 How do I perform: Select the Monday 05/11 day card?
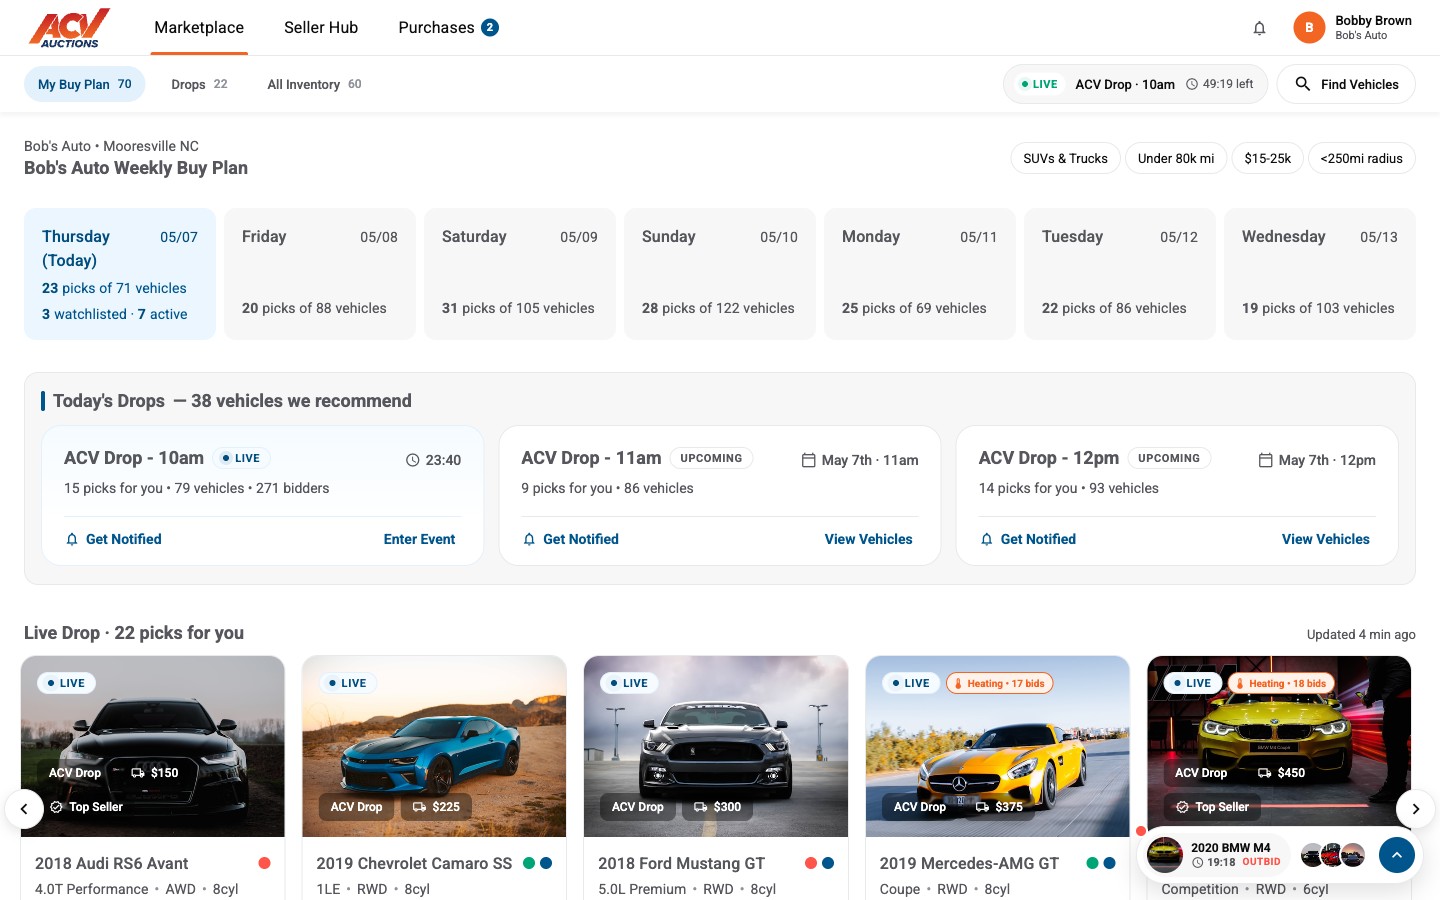[920, 274]
